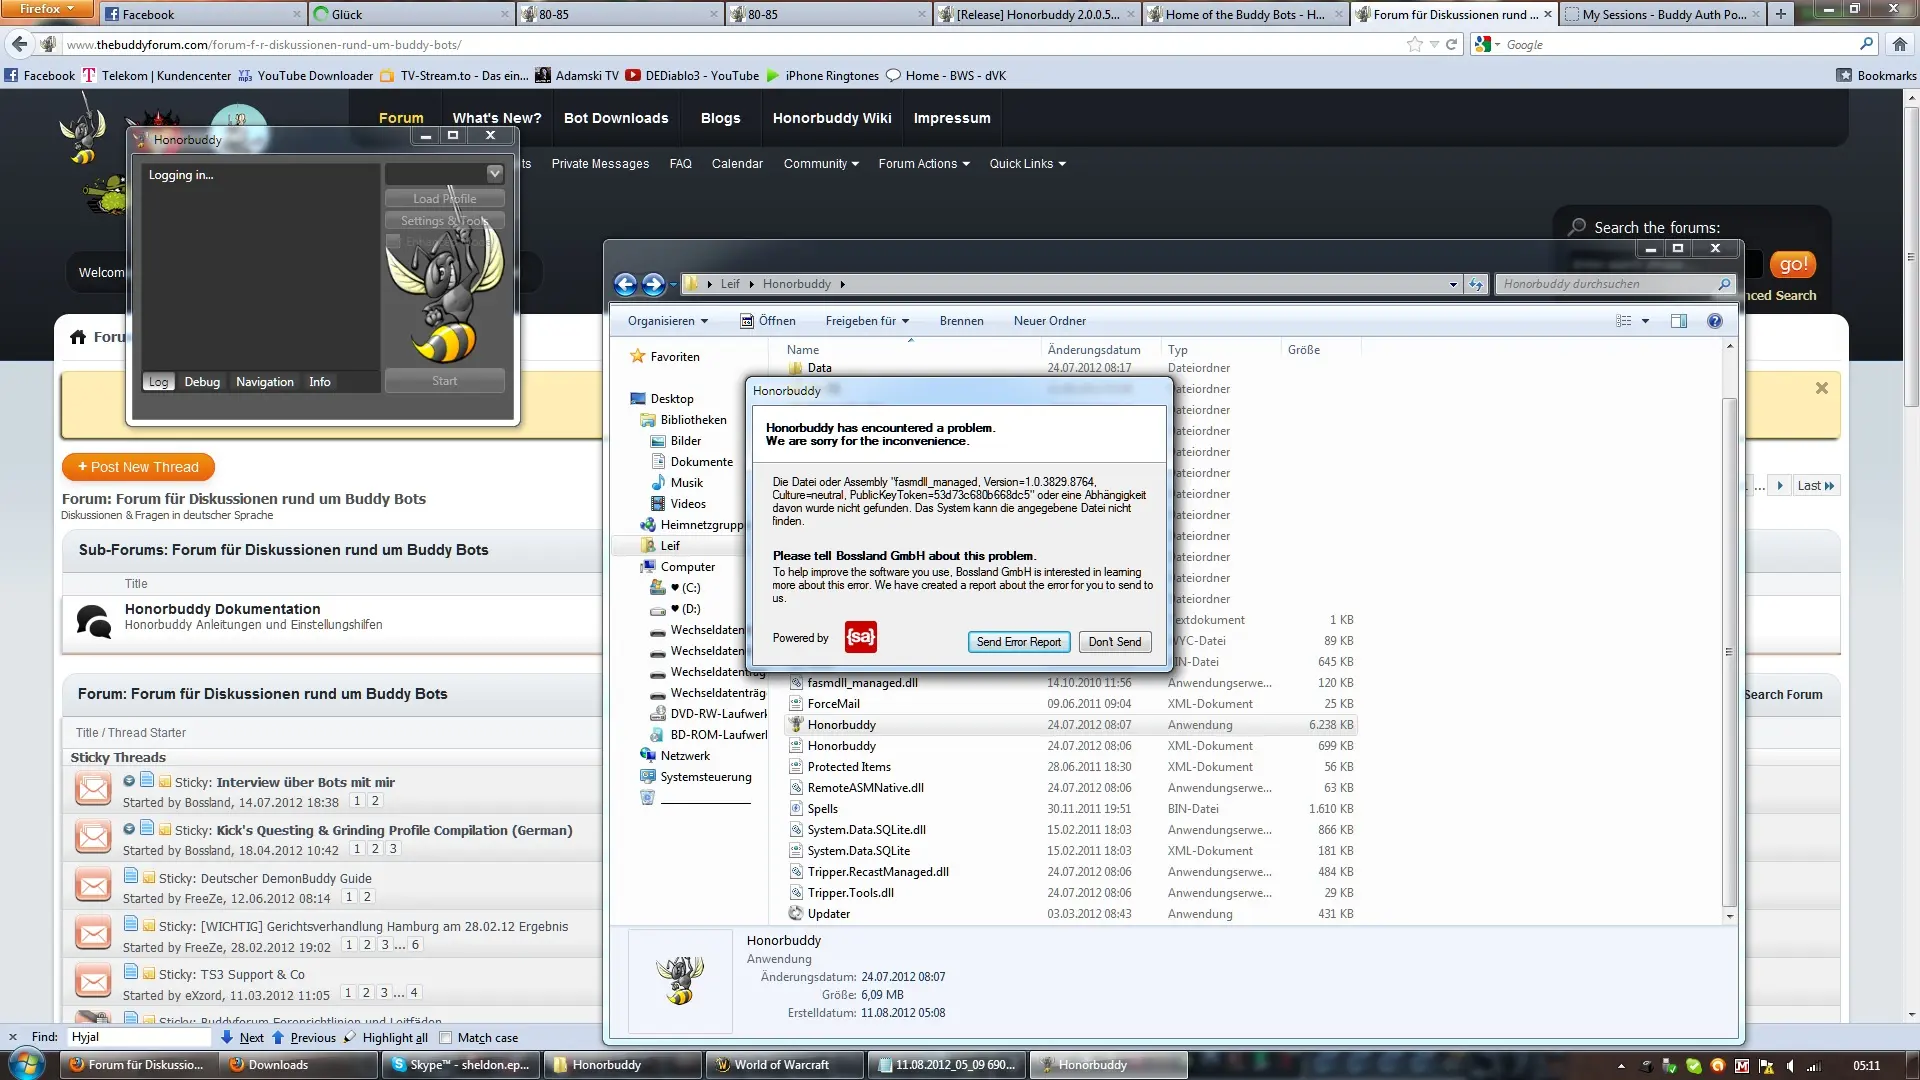Open the Private Messages link
The image size is (1920, 1080).
coord(600,164)
